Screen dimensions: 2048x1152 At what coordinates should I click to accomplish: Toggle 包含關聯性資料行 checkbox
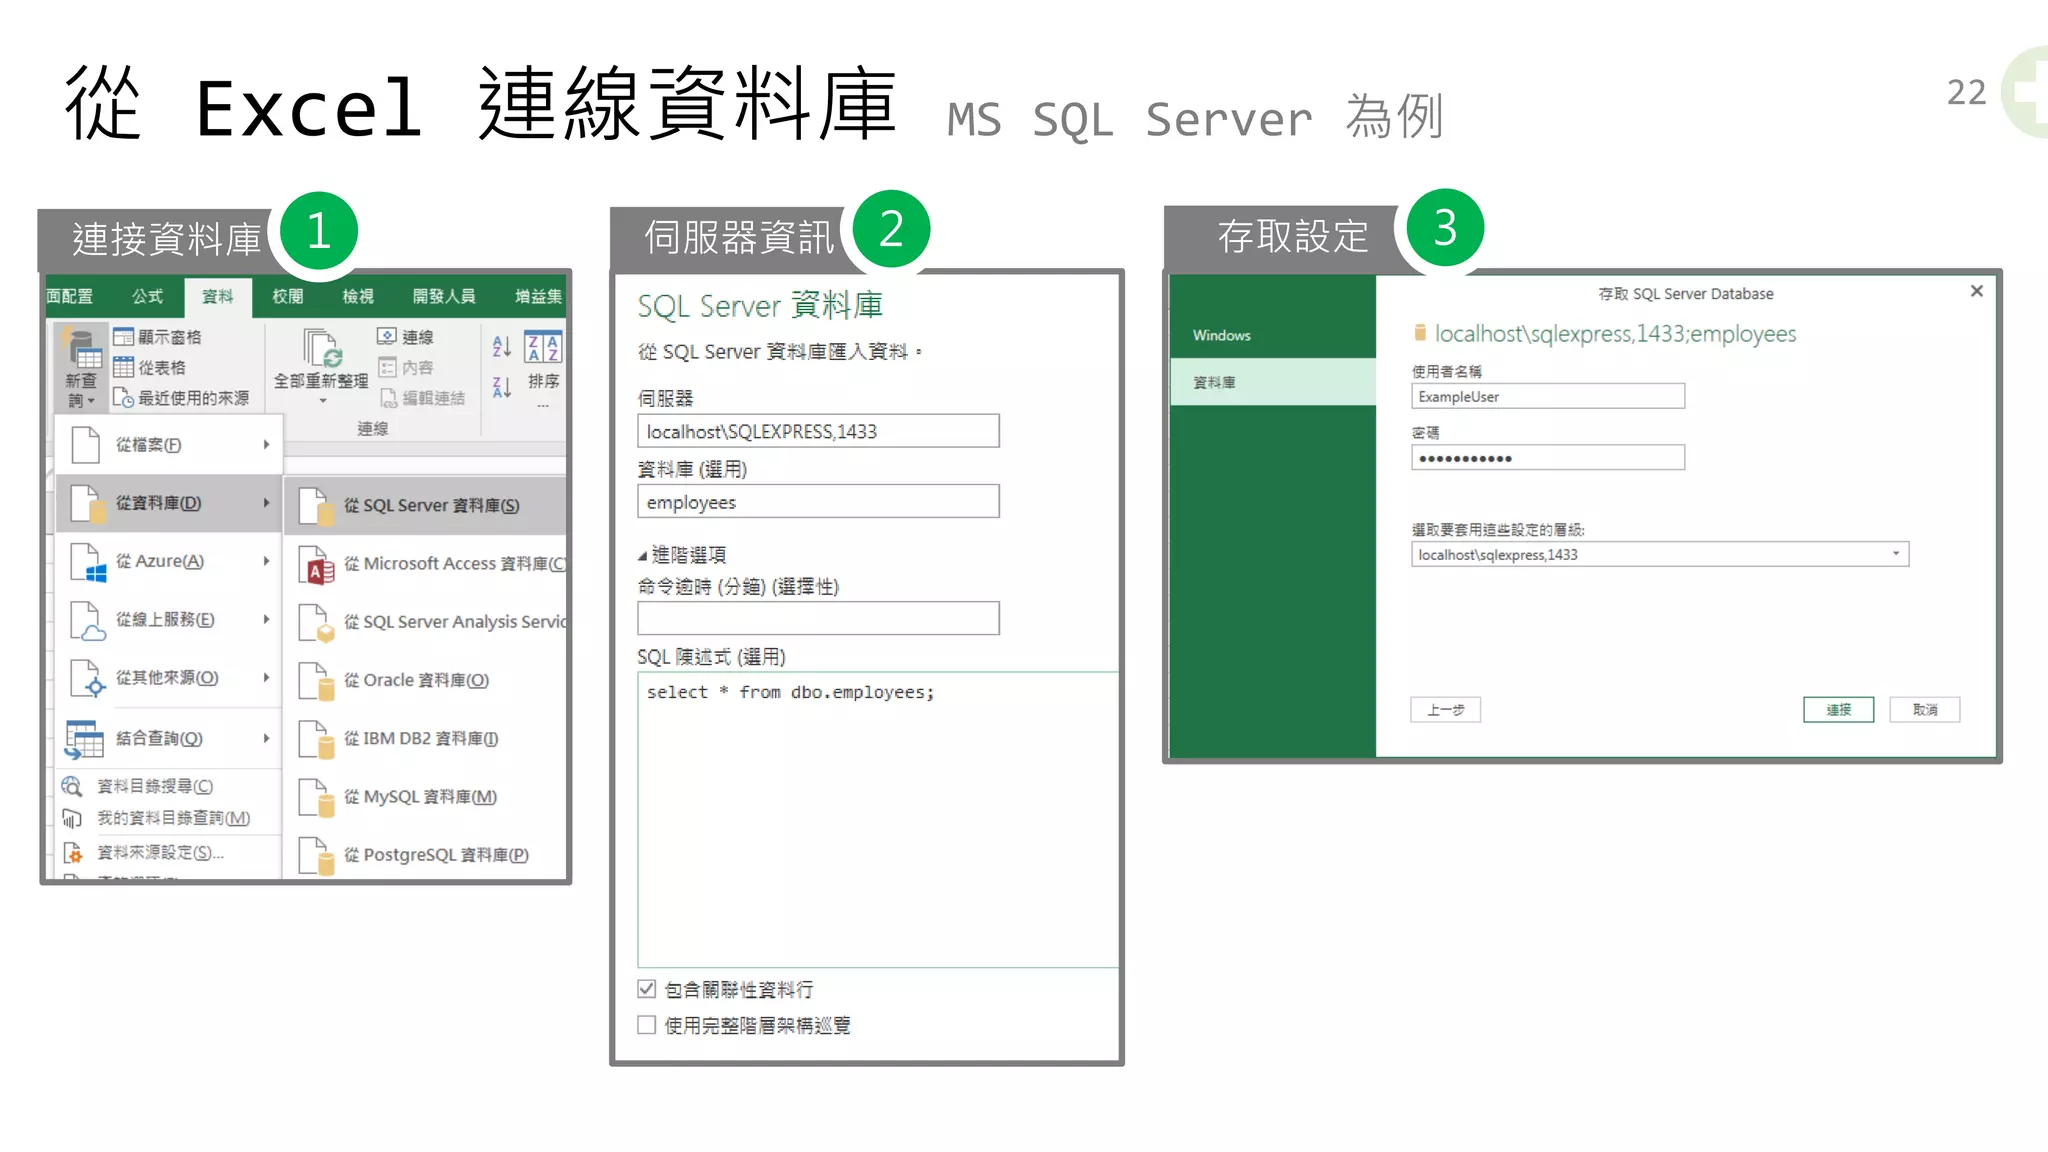[647, 989]
